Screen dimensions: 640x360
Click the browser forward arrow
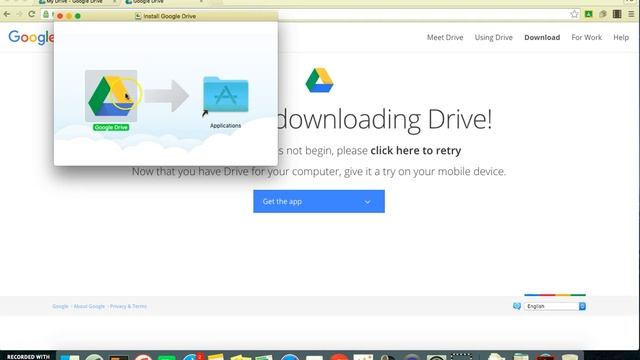19,14
